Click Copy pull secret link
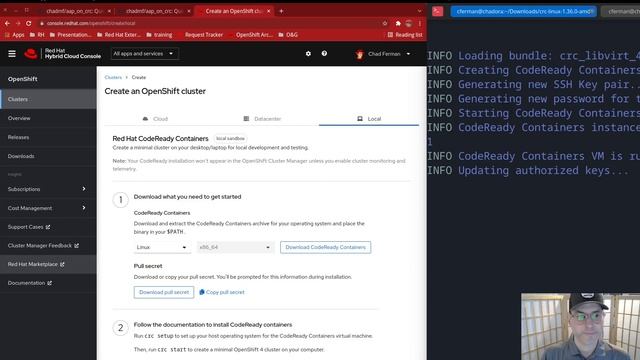 click(222, 292)
